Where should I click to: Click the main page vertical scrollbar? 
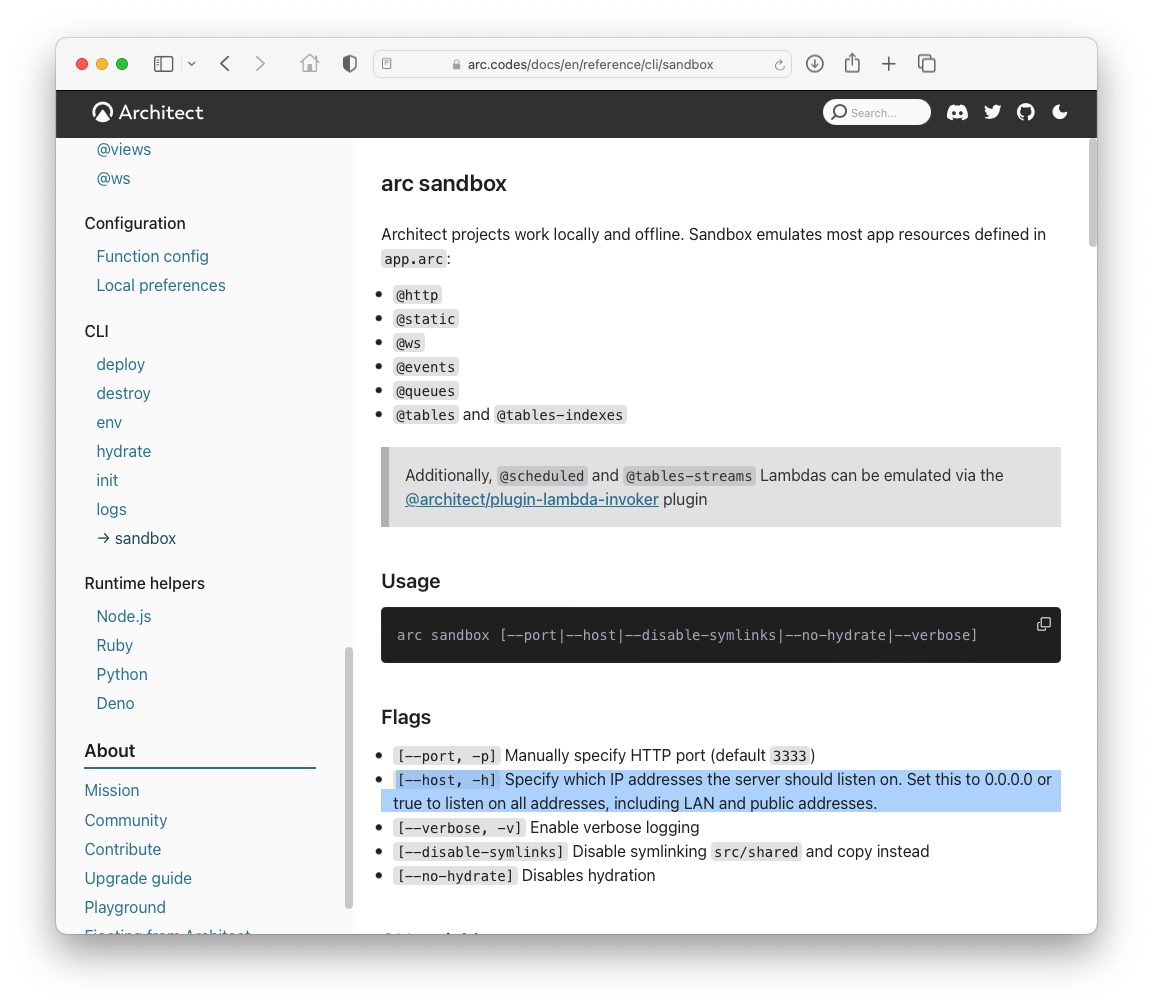[x=1093, y=193]
